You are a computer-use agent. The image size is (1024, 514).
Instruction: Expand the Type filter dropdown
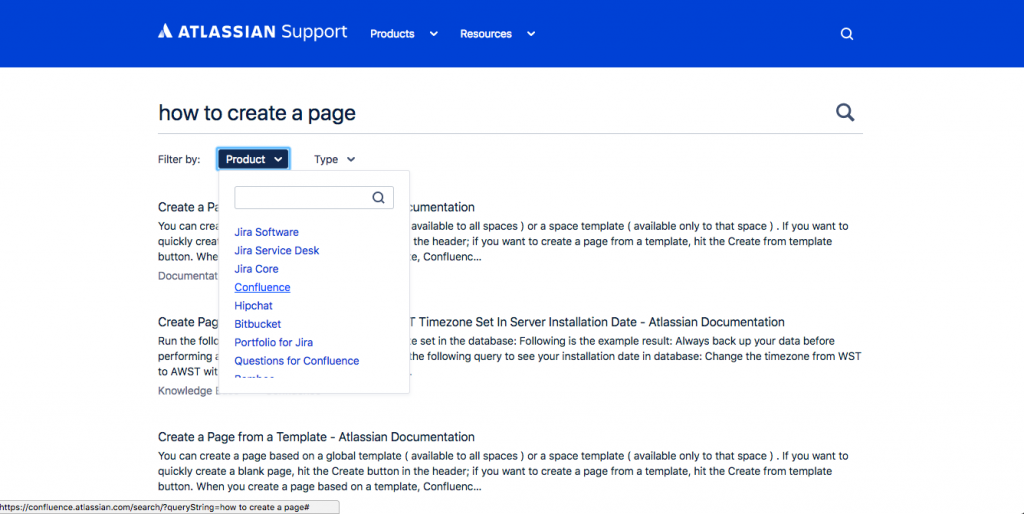[x=334, y=159]
